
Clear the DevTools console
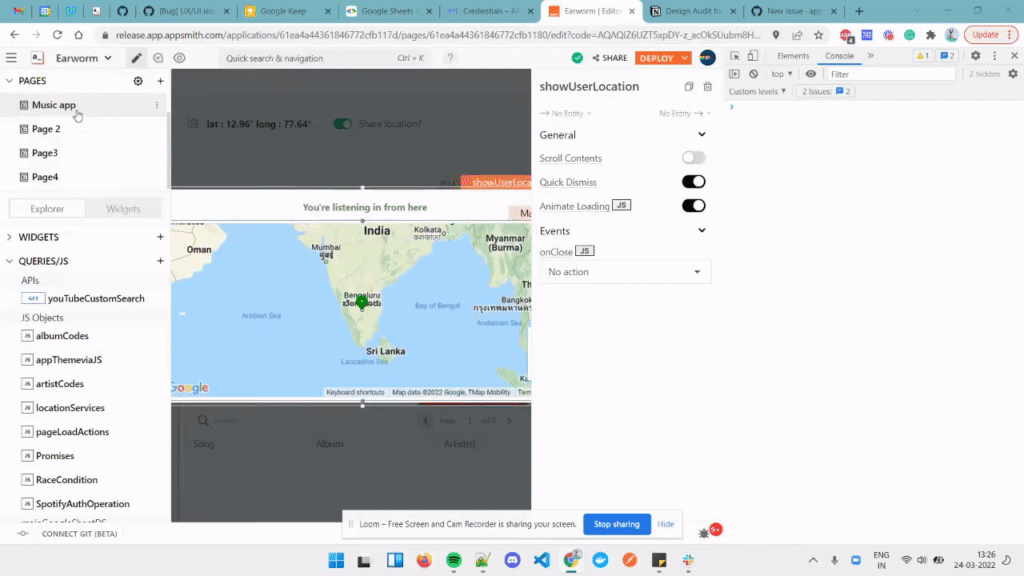(x=754, y=74)
